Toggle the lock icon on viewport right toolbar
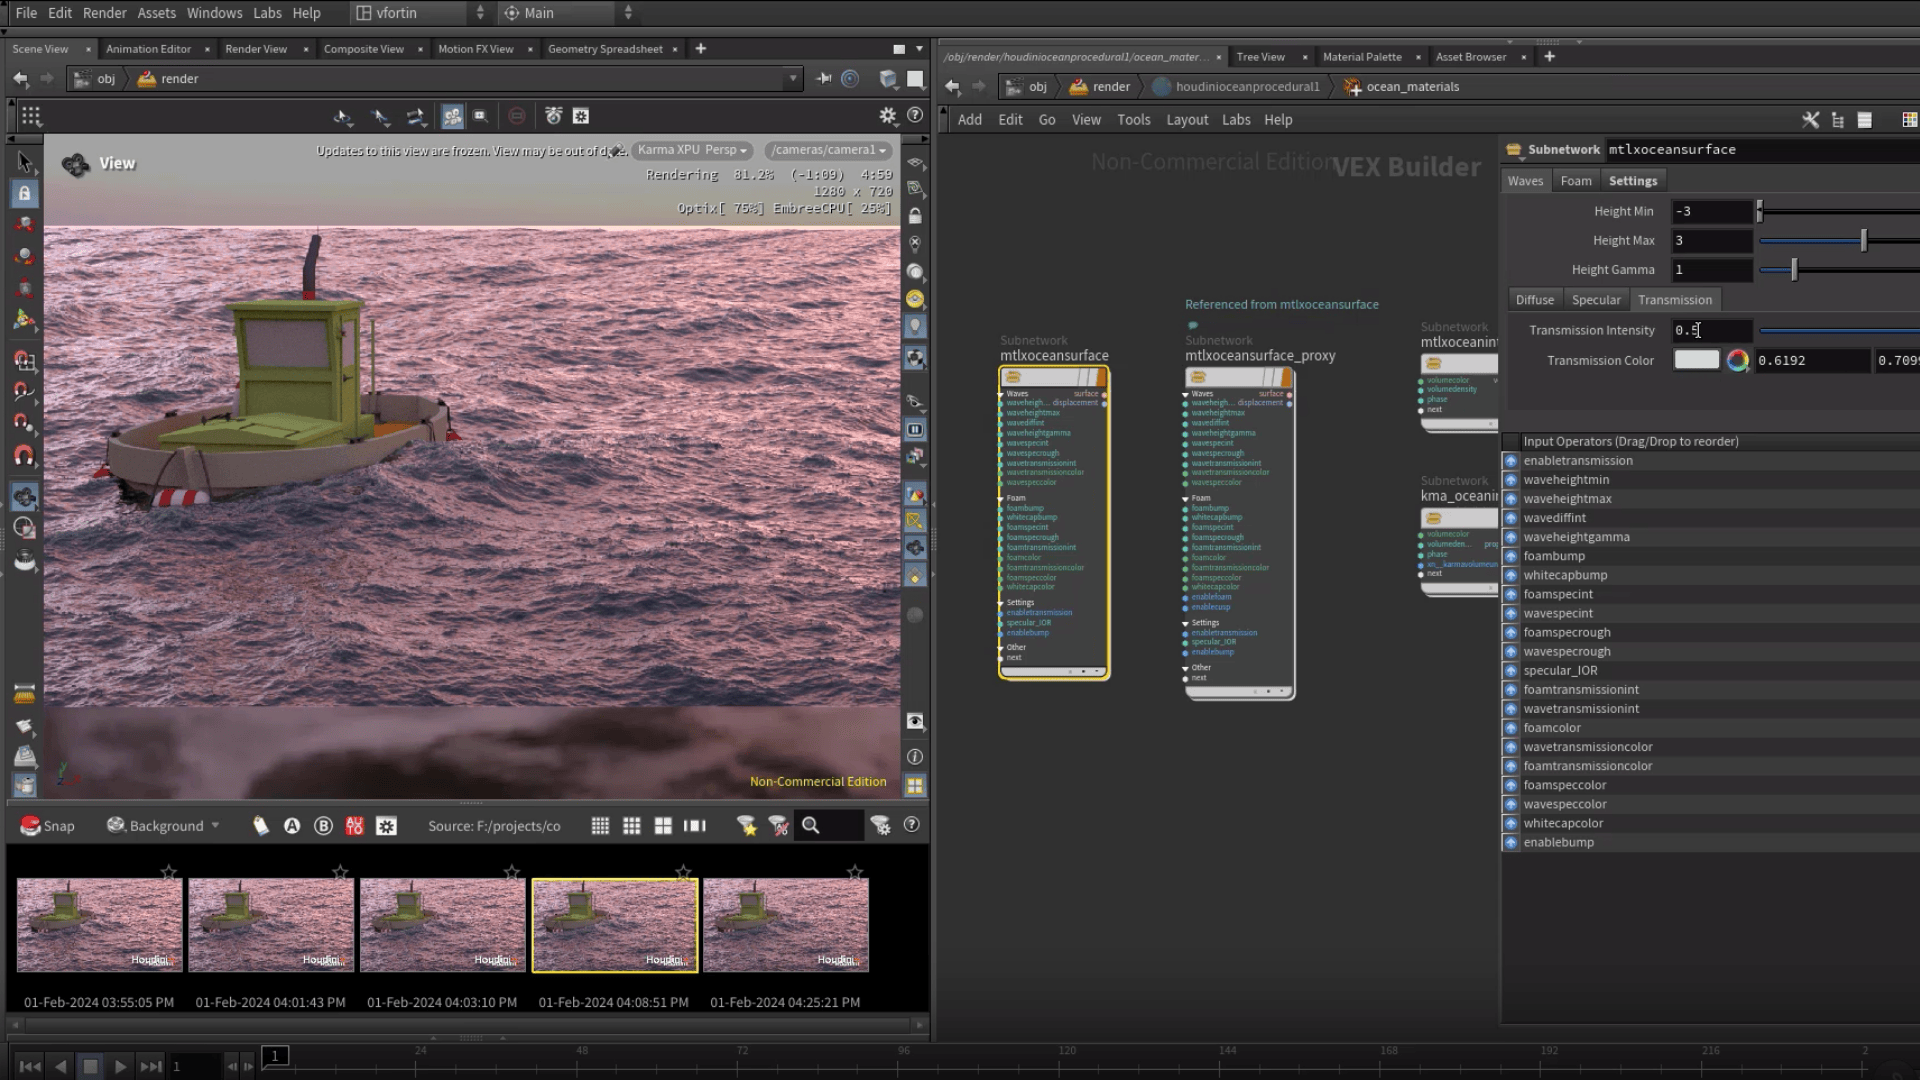 point(915,216)
